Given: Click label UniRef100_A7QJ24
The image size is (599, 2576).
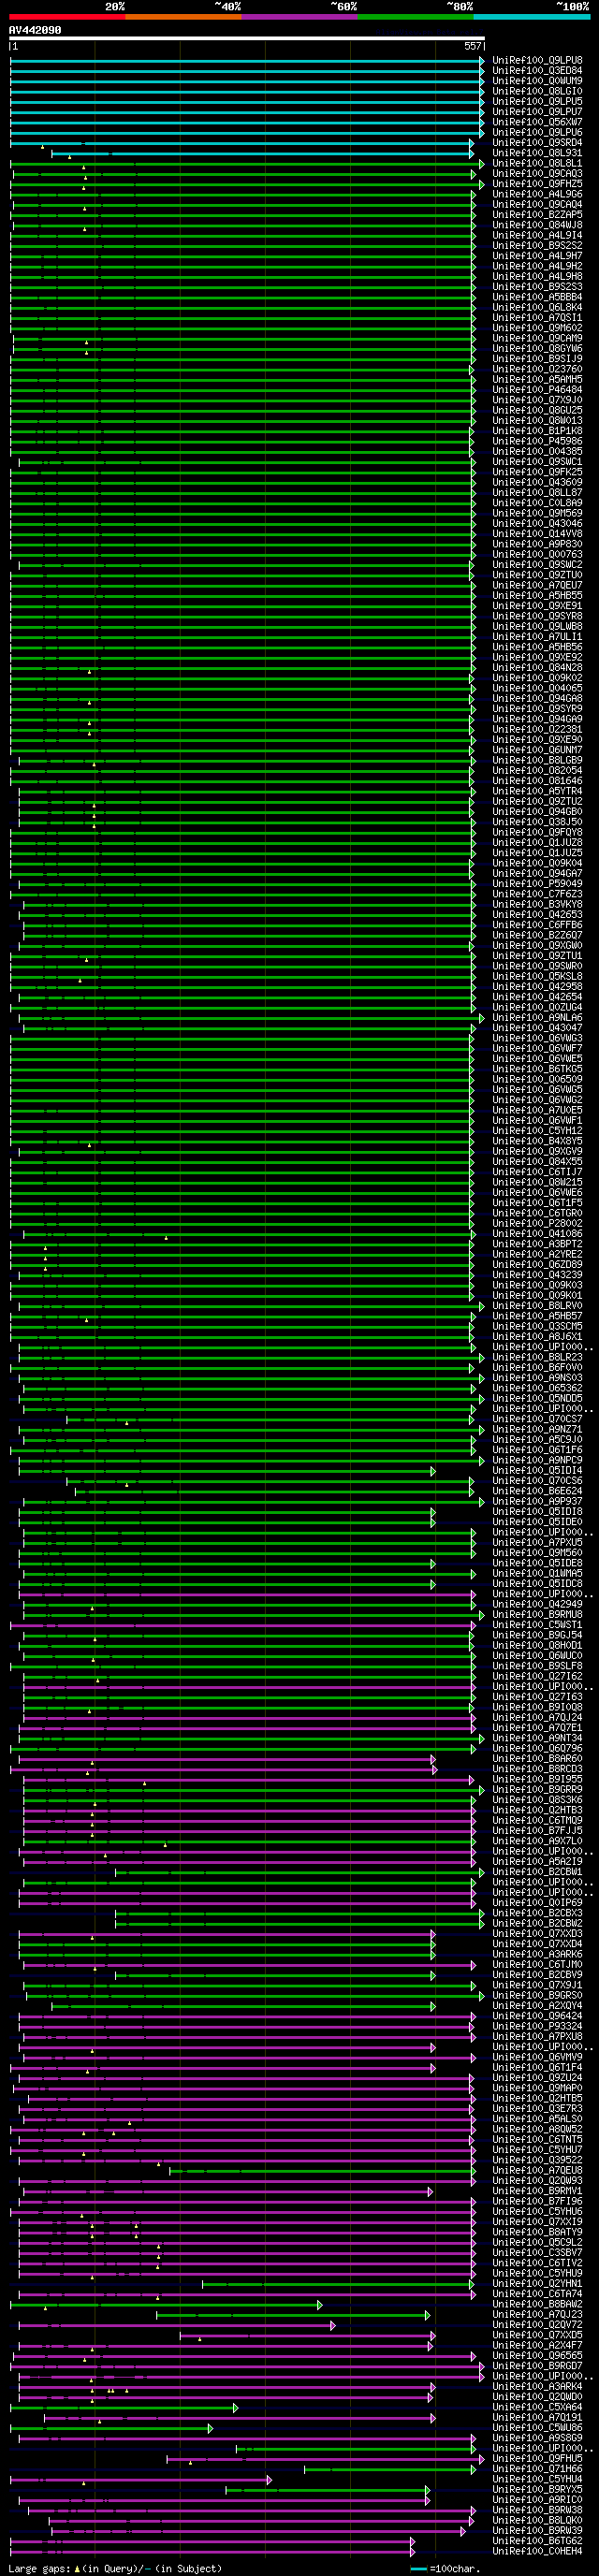Looking at the screenshot, I should pyautogui.click(x=537, y=1718).
